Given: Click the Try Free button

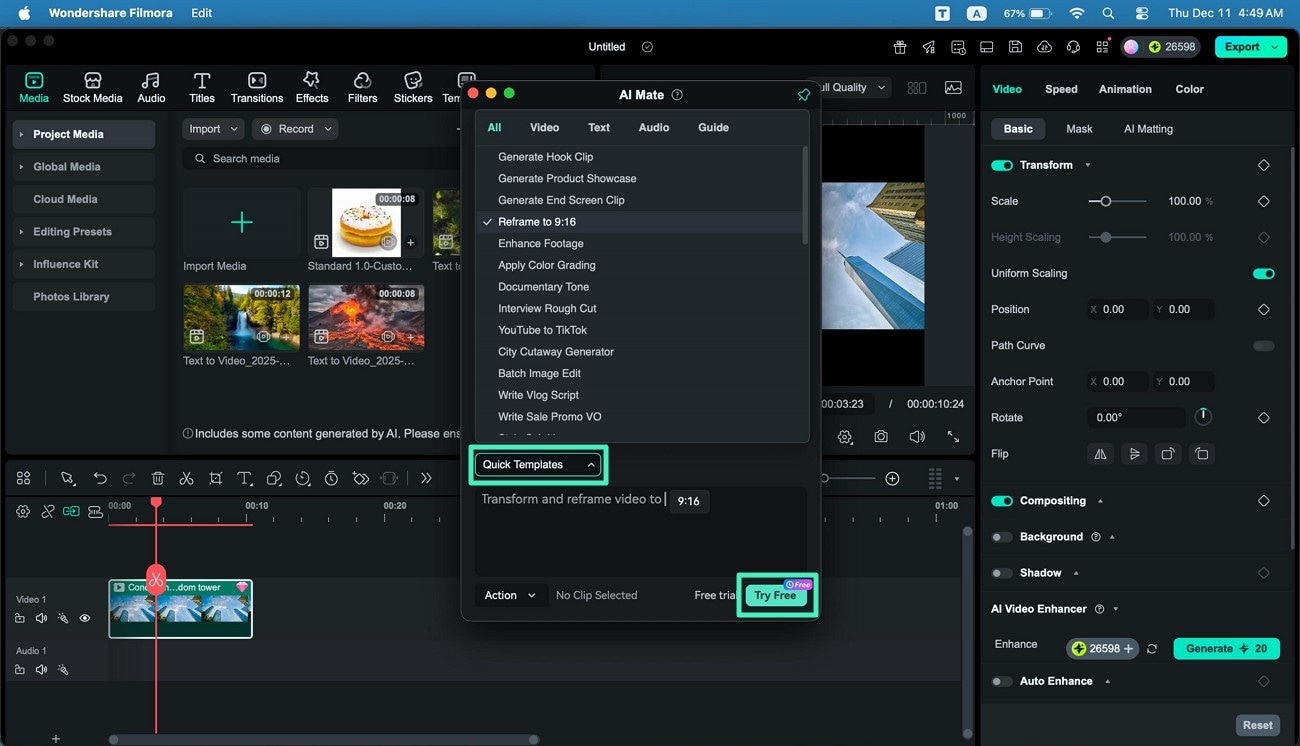Looking at the screenshot, I should click(776, 595).
